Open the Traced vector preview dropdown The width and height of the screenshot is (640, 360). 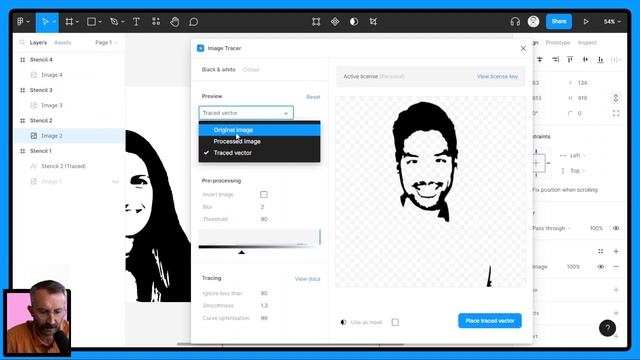(x=246, y=113)
